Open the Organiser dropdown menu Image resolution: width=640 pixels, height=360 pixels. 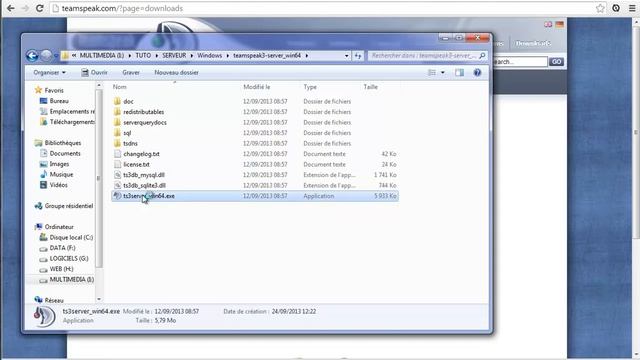point(49,73)
